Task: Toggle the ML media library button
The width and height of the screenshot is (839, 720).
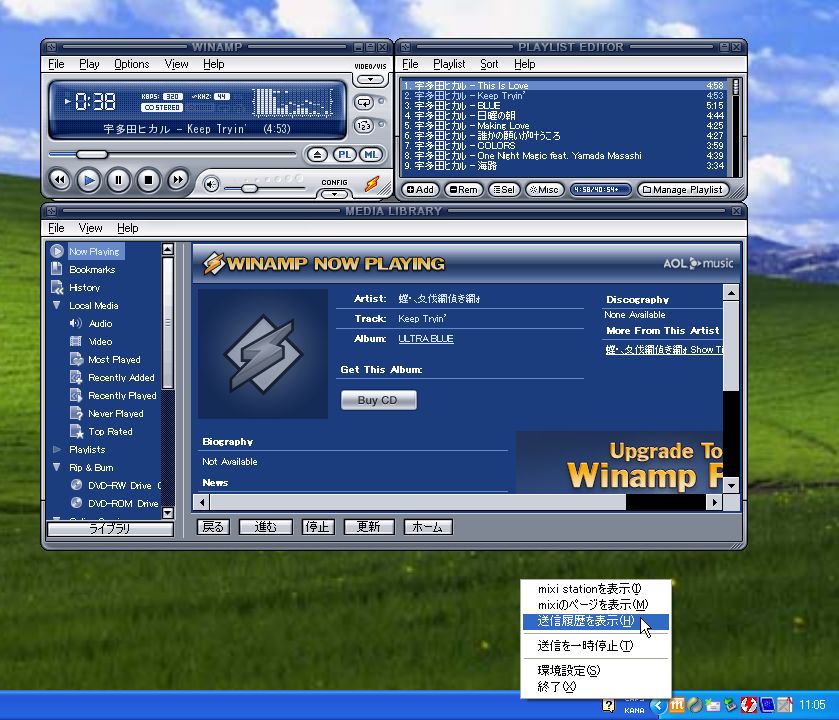Action: 371,155
